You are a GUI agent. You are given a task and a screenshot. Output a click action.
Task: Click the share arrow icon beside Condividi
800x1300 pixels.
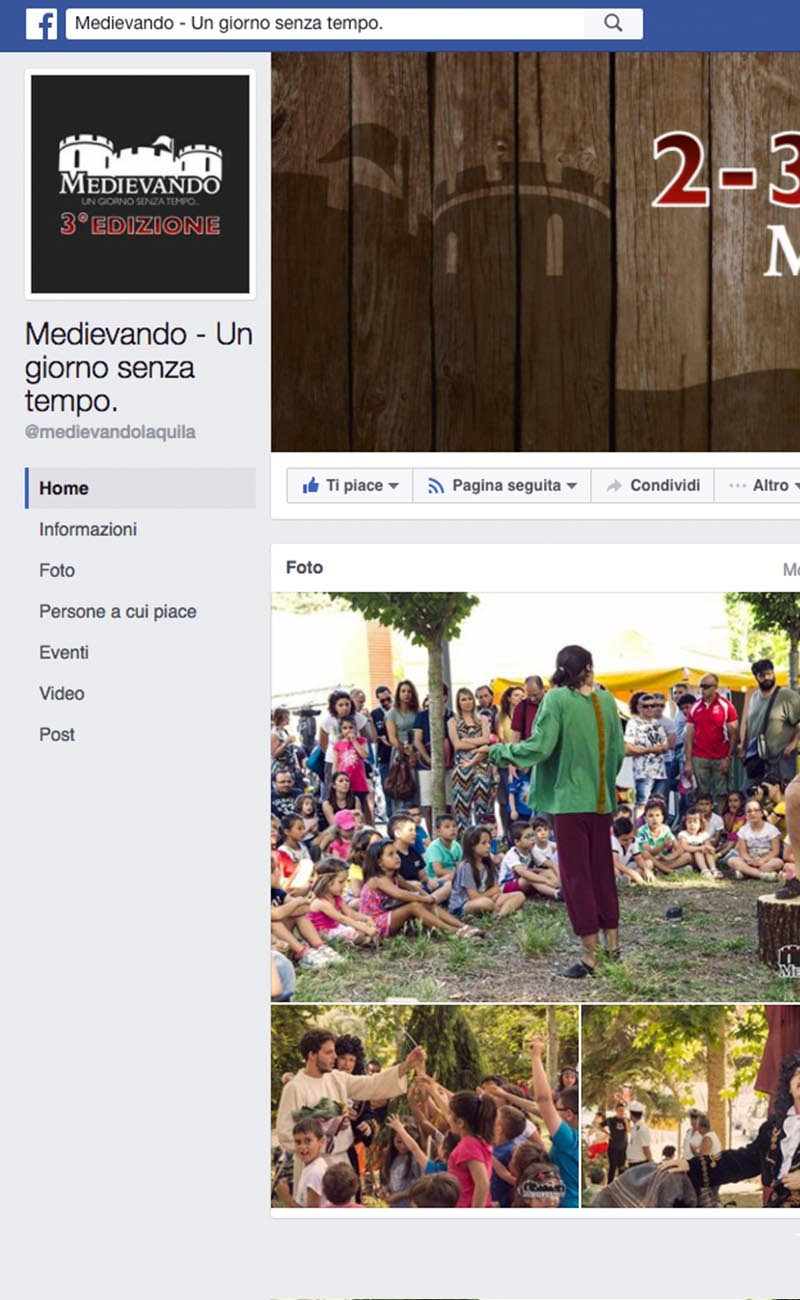coord(613,485)
